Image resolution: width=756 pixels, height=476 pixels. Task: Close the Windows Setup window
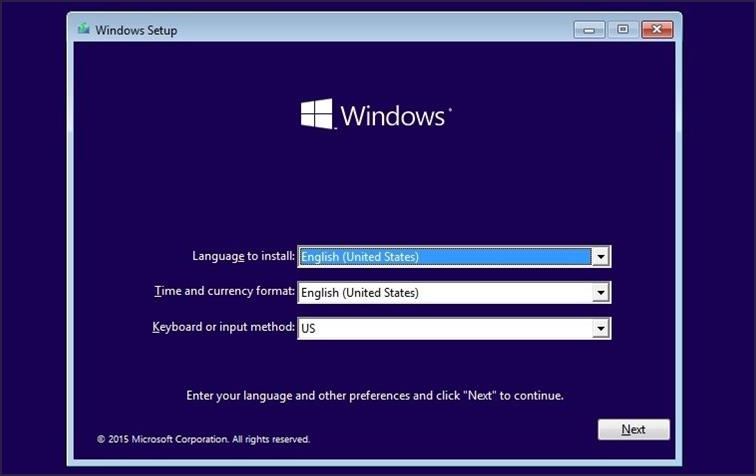click(x=657, y=29)
